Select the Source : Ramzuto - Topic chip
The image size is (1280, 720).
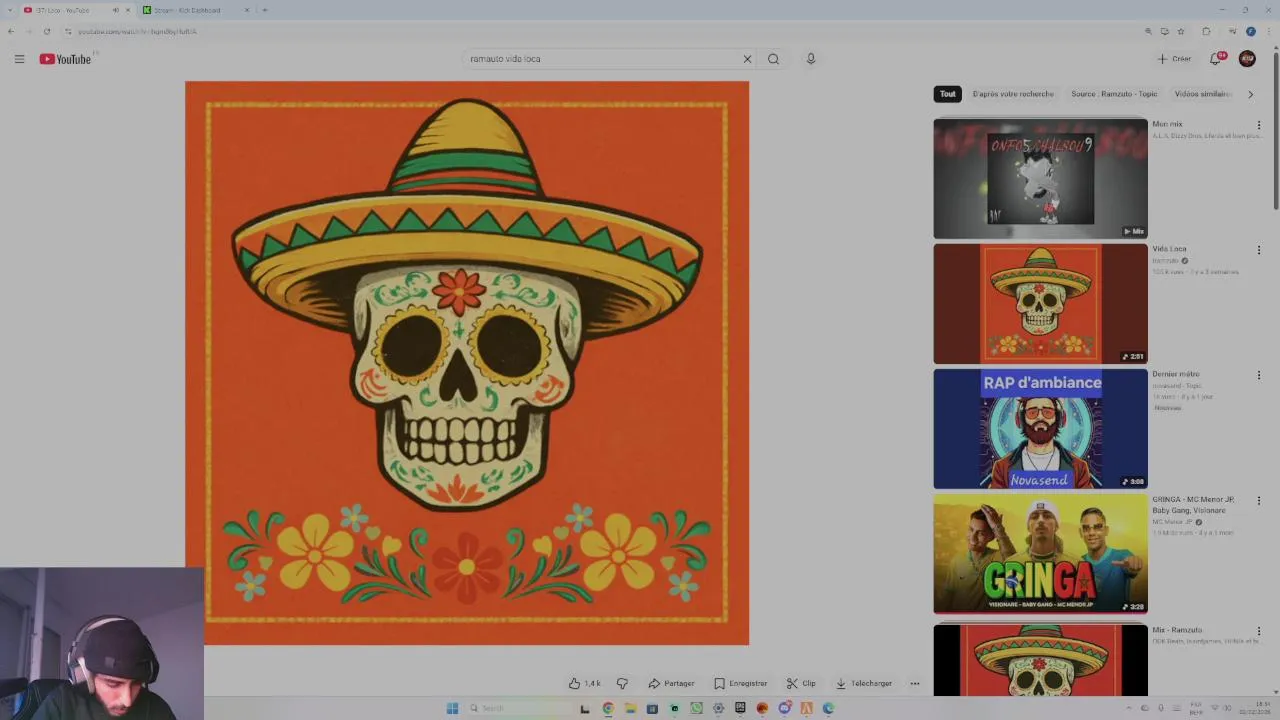click(1114, 94)
